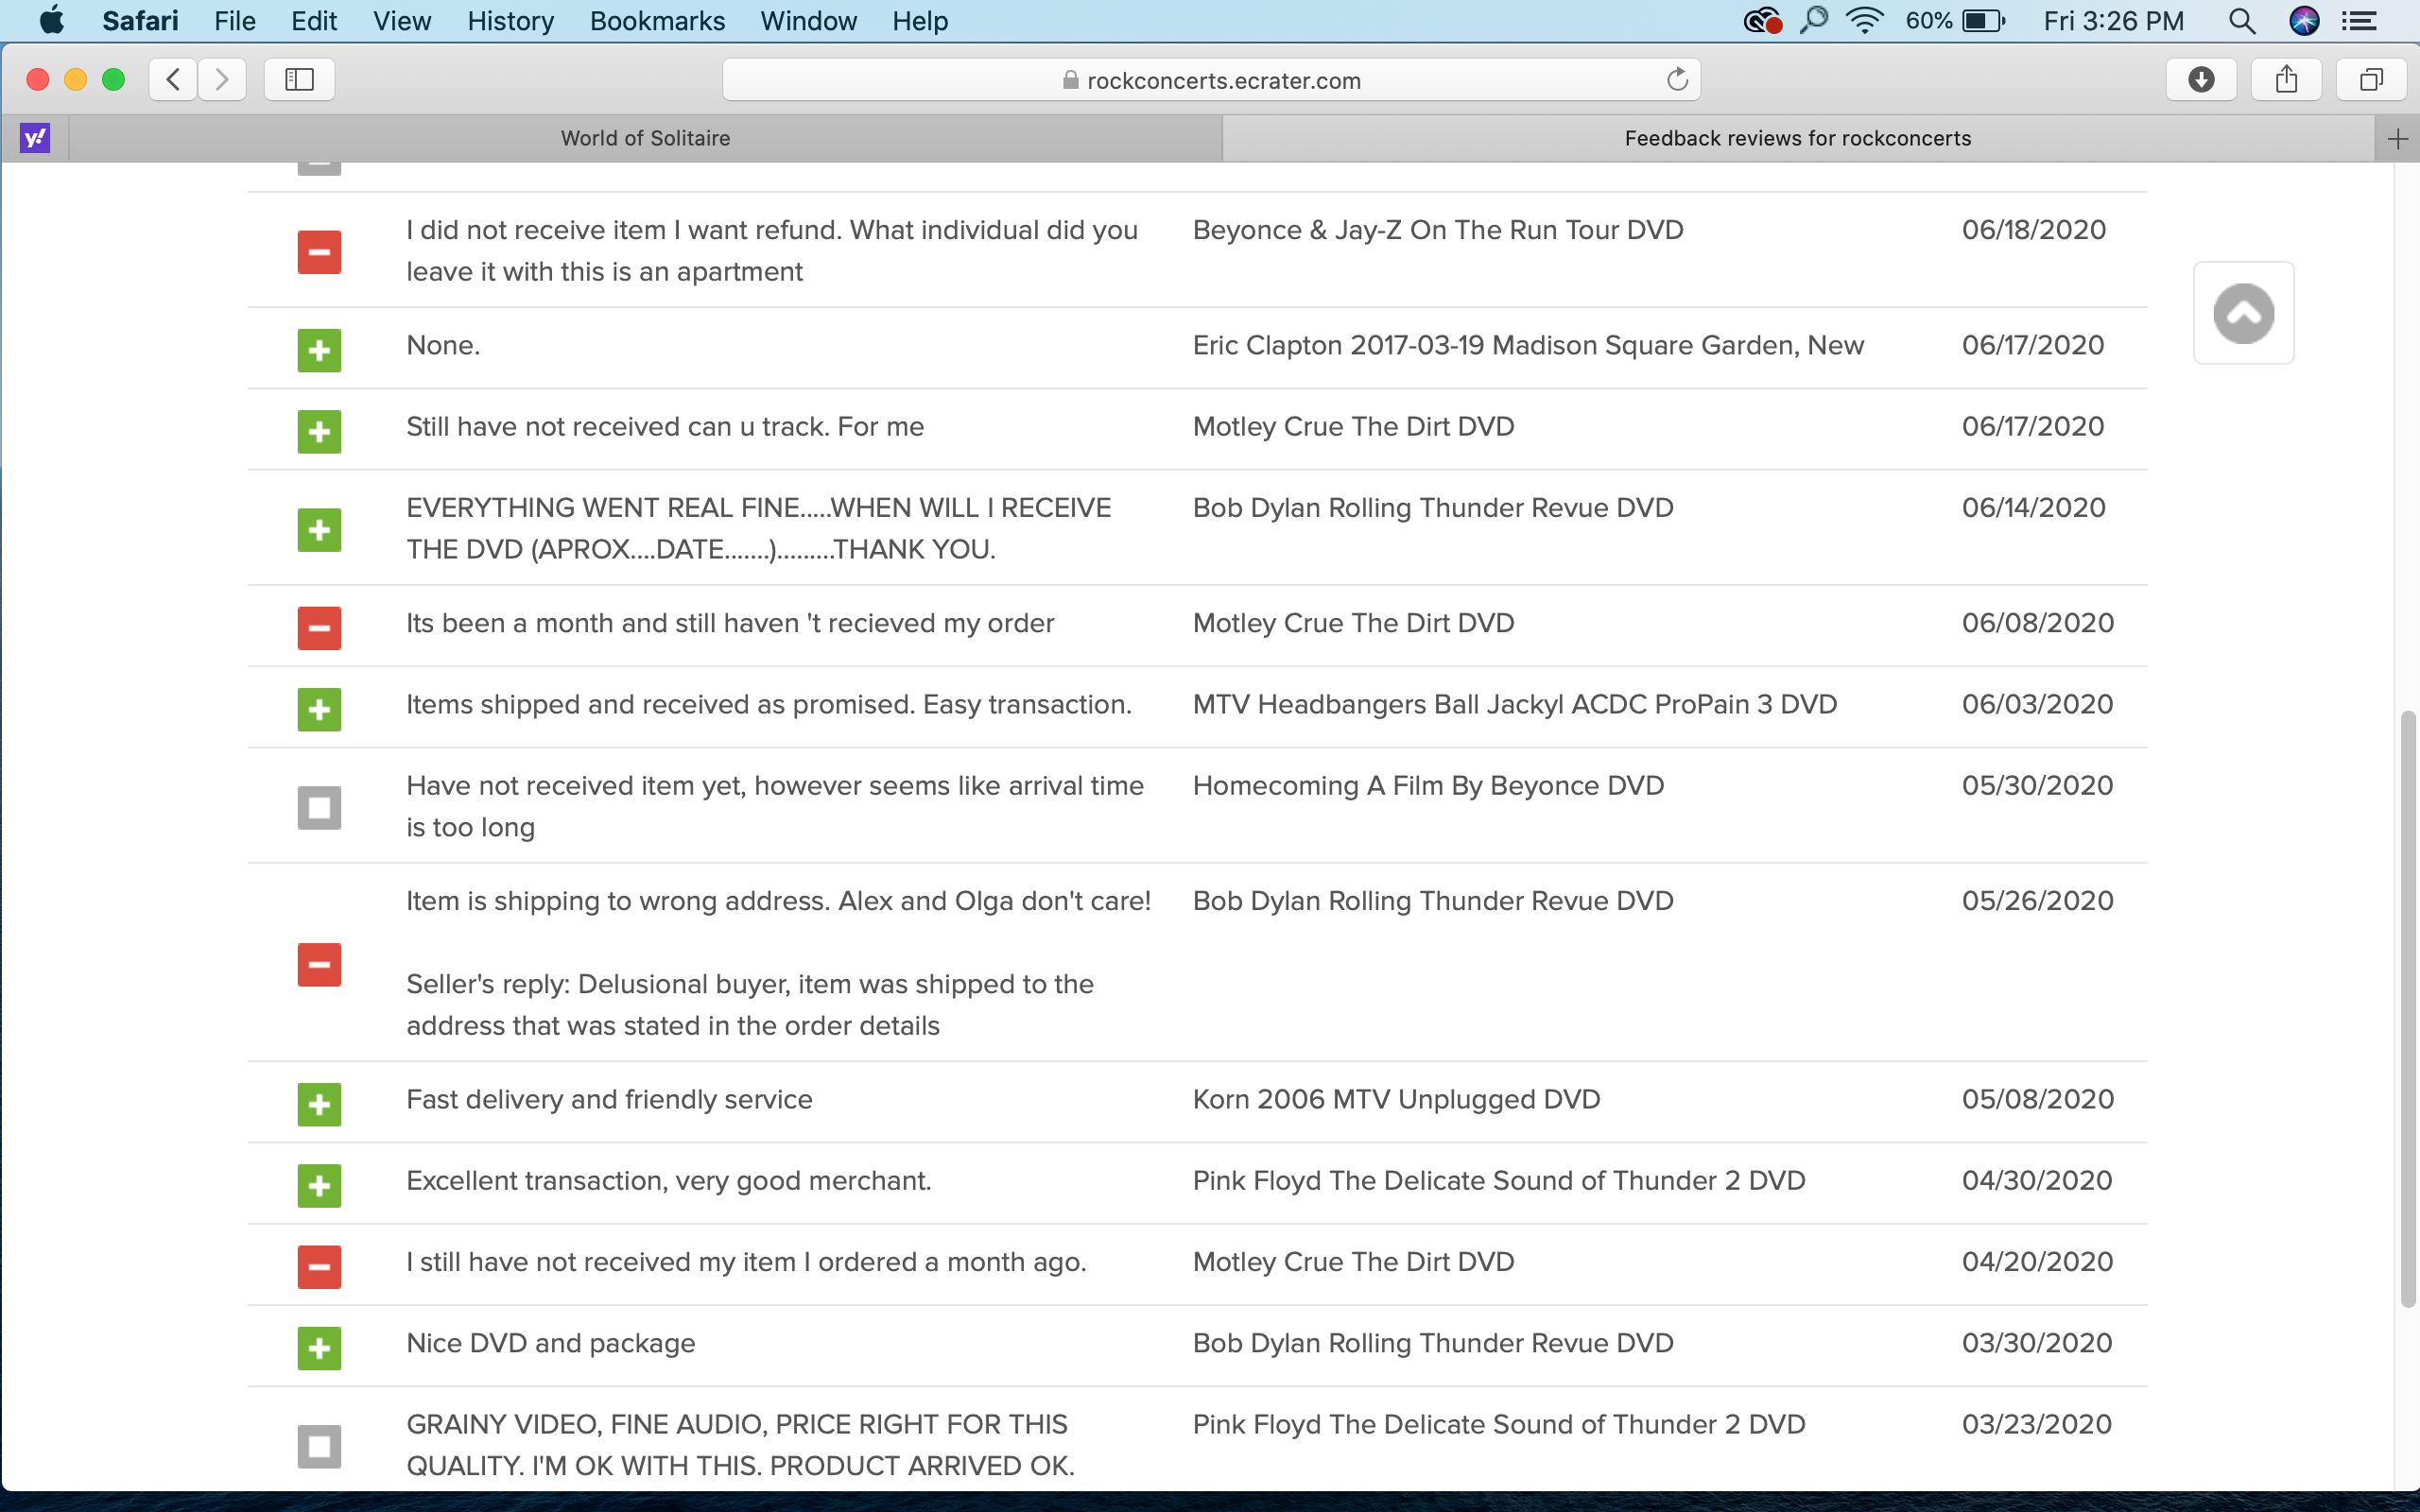Click the reload page icon
The width and height of the screenshot is (2420, 1512).
point(1677,80)
